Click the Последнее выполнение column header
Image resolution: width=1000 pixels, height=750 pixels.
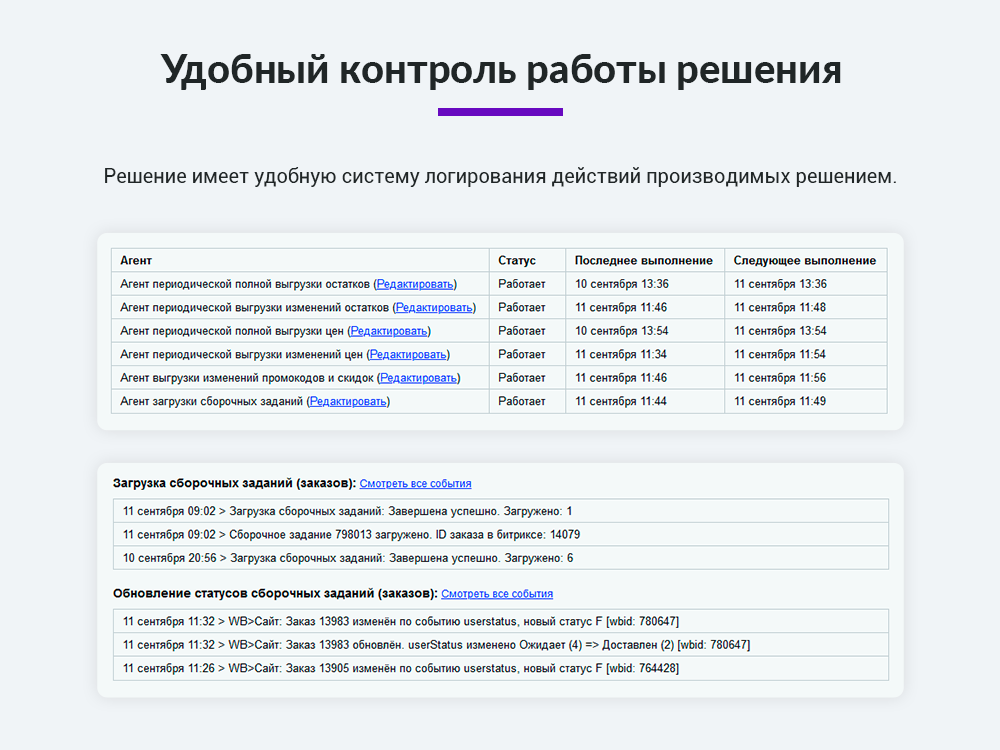645,259
